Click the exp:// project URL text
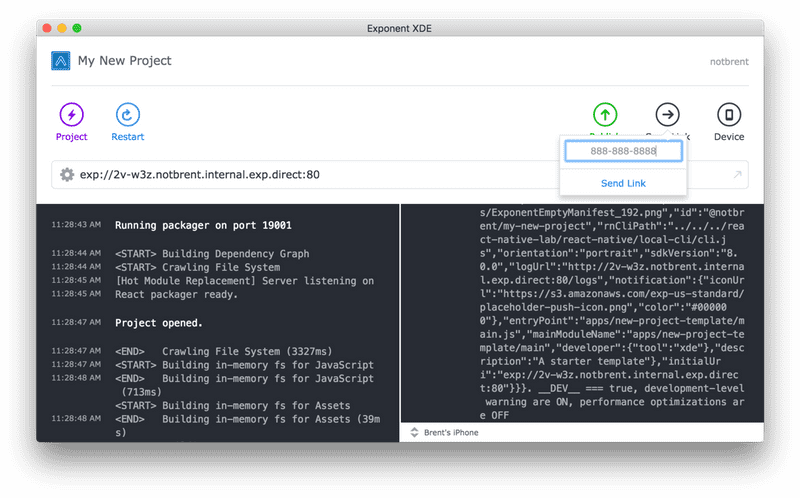The width and height of the screenshot is (800, 498). (x=199, y=175)
